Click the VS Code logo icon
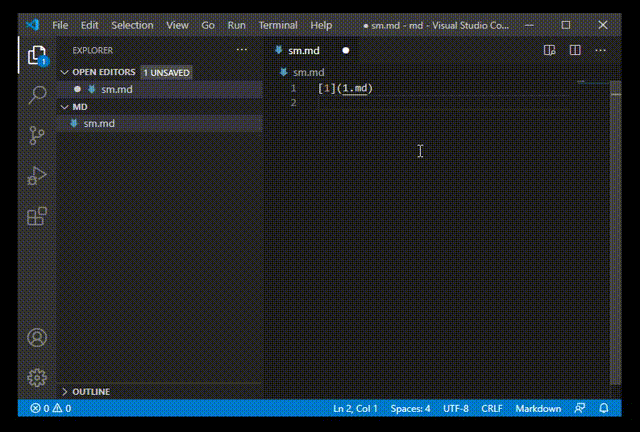The height and width of the screenshot is (432, 640). click(32, 25)
